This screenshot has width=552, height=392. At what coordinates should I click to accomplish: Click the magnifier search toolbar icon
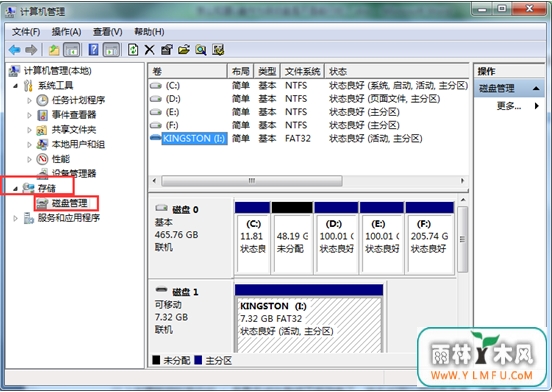(x=201, y=50)
